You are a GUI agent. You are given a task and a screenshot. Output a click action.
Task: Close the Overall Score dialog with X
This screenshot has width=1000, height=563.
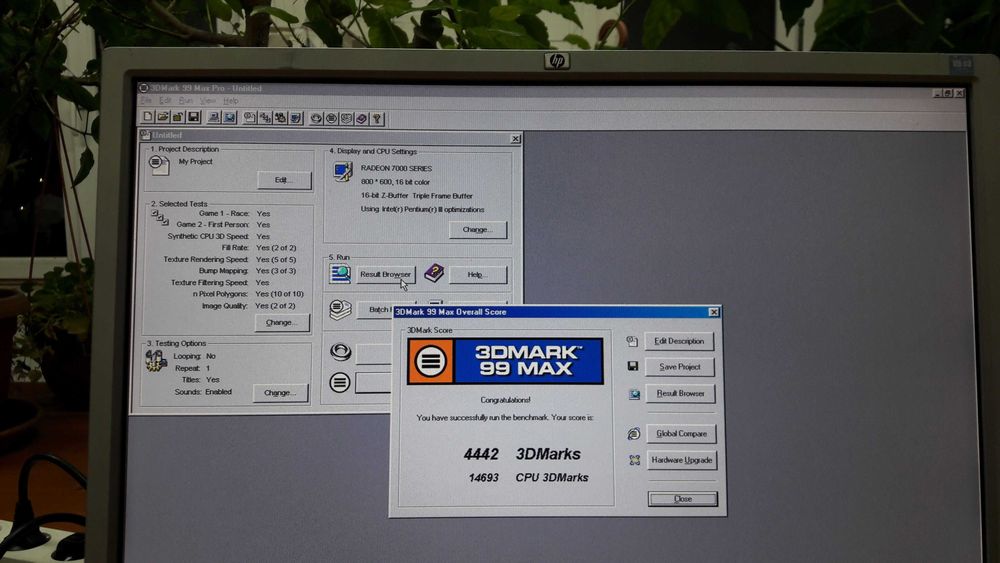(x=714, y=312)
